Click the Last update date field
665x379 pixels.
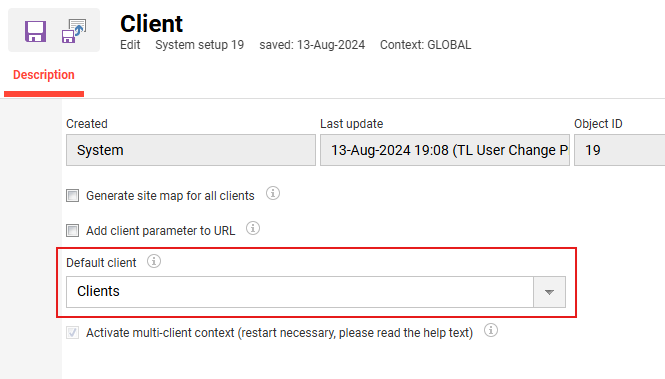point(445,150)
